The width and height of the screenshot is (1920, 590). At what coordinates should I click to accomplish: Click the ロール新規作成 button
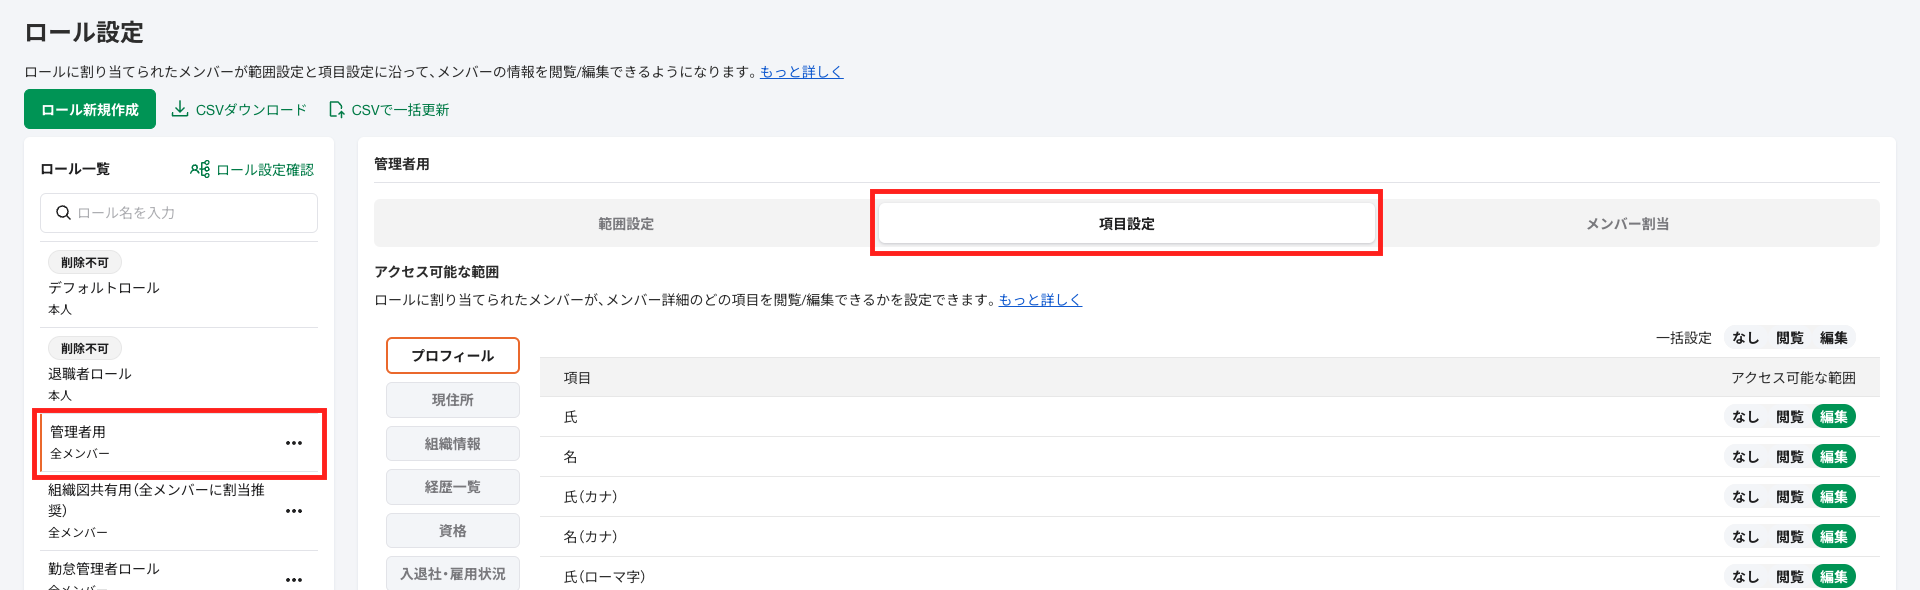click(x=90, y=109)
